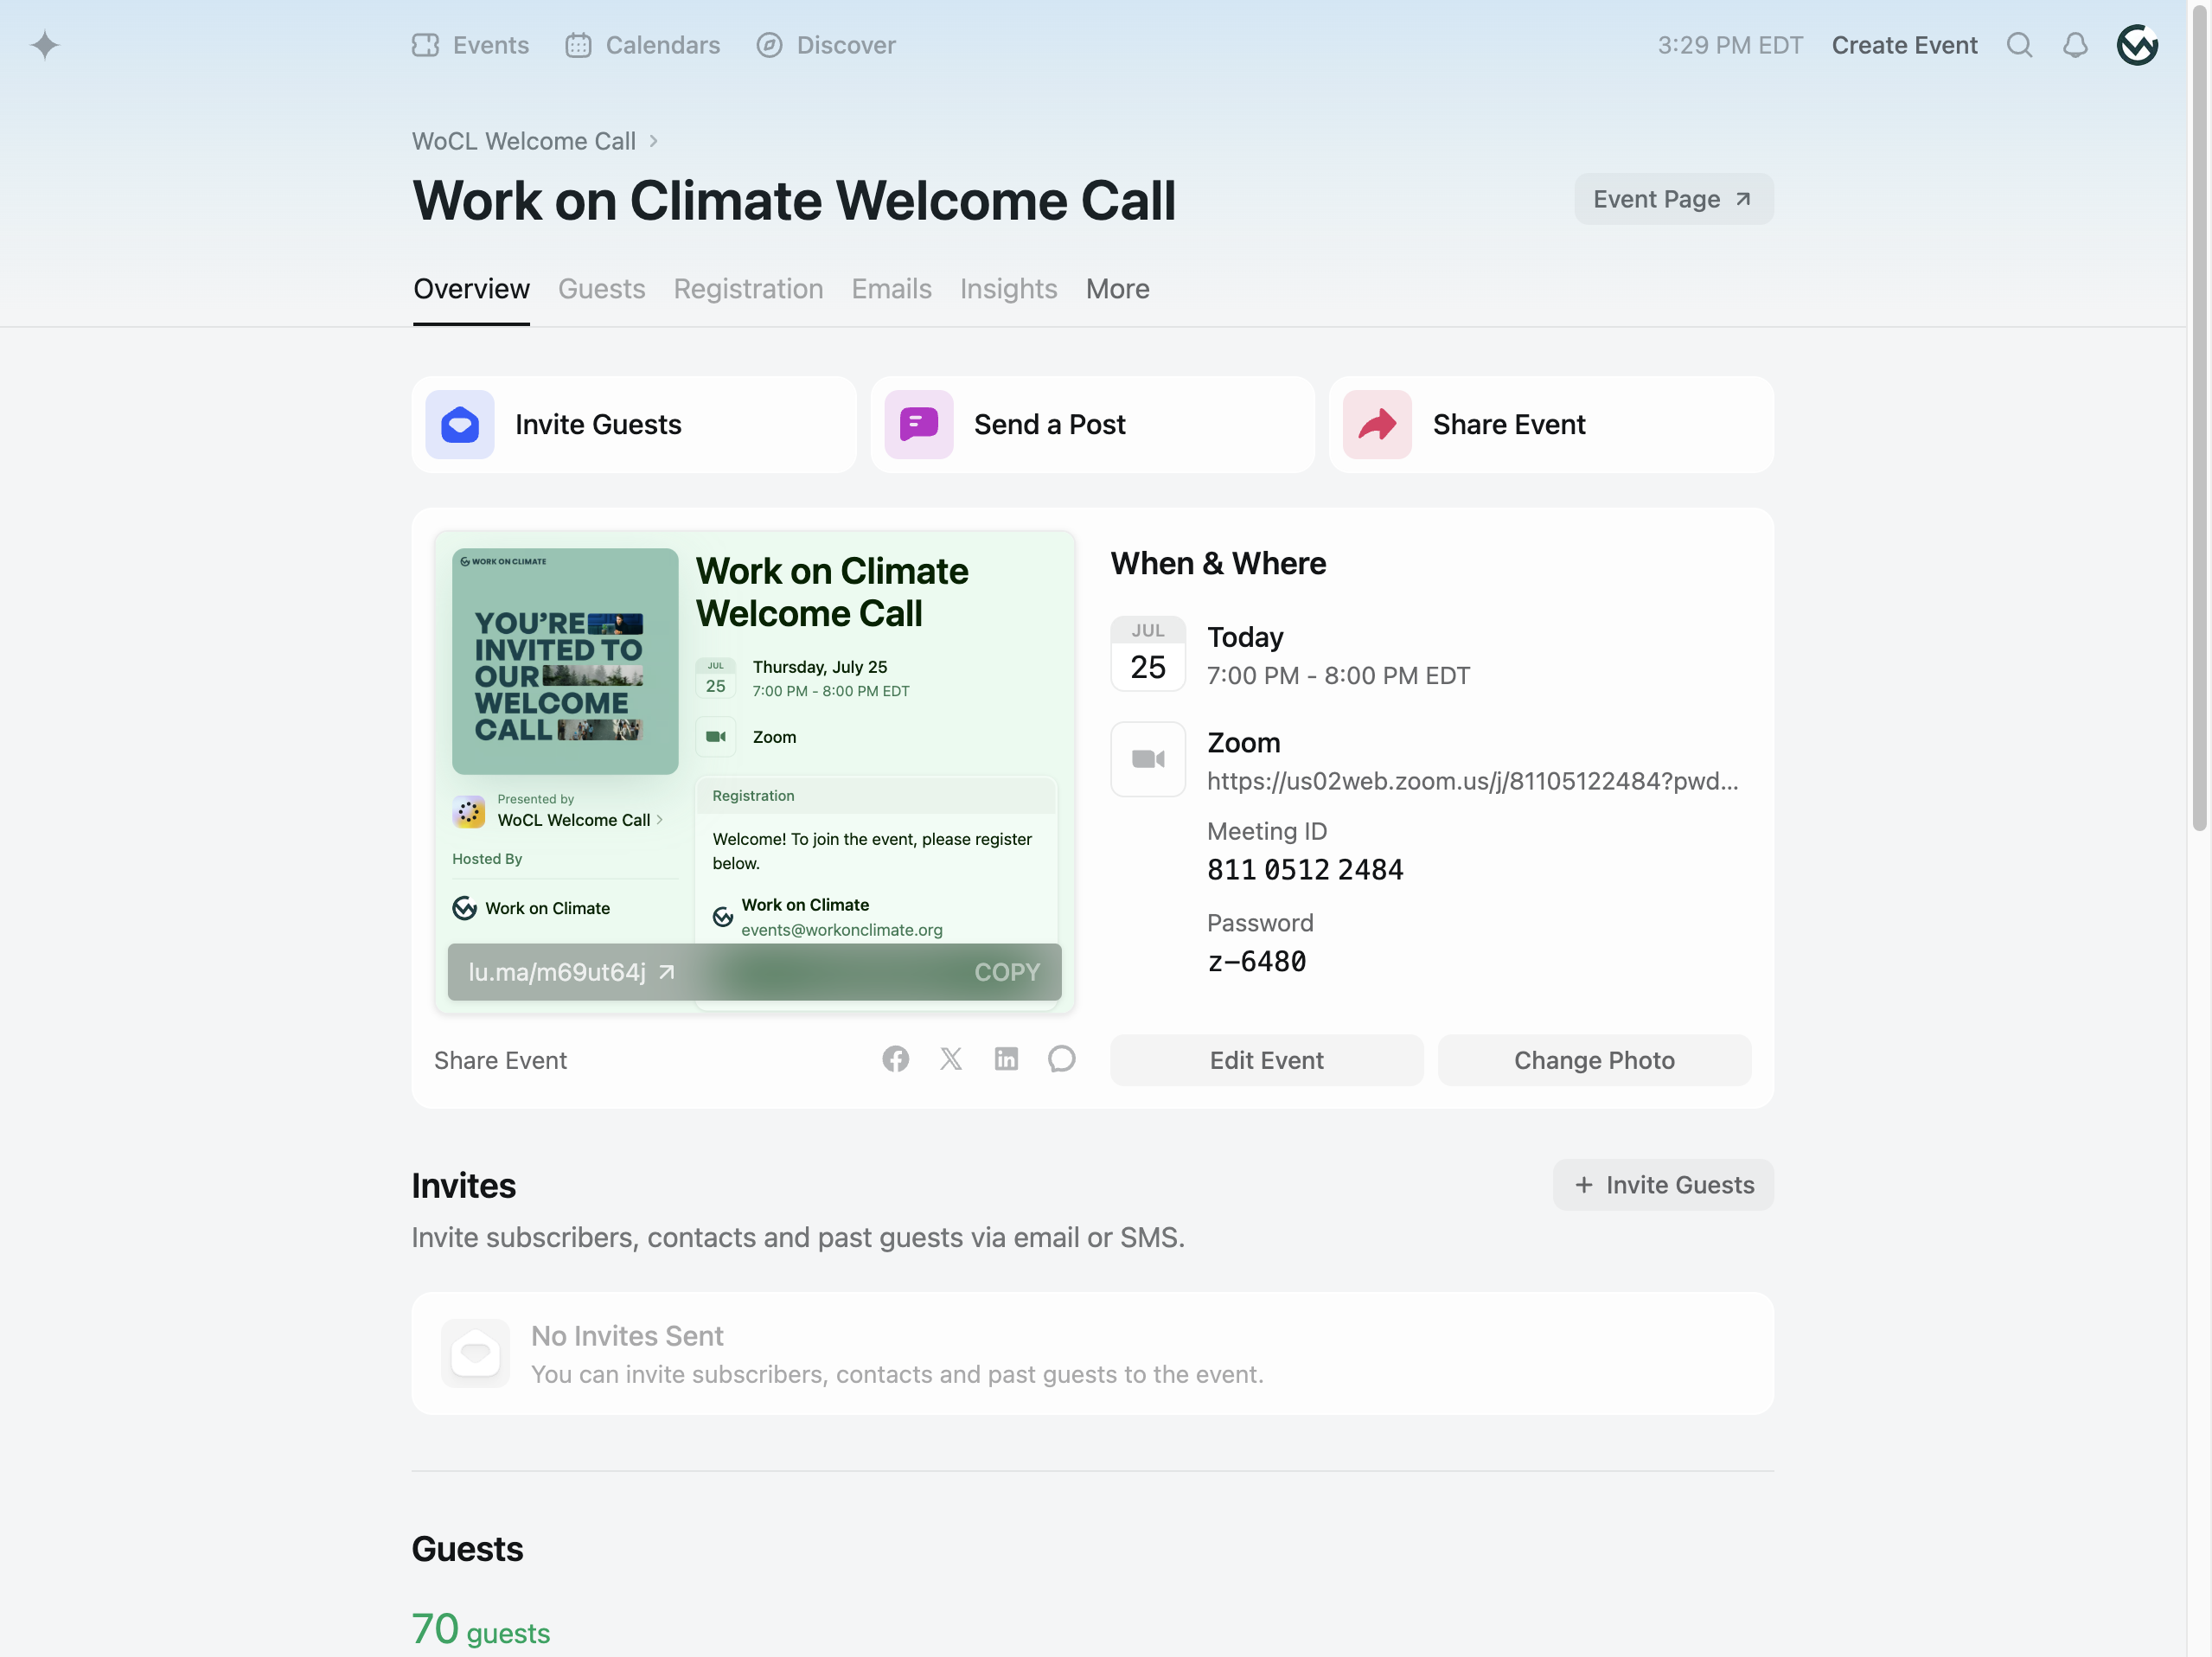Click the Work on Climate logo next to events email
Viewport: 2212px width, 1657px height.
tap(723, 917)
